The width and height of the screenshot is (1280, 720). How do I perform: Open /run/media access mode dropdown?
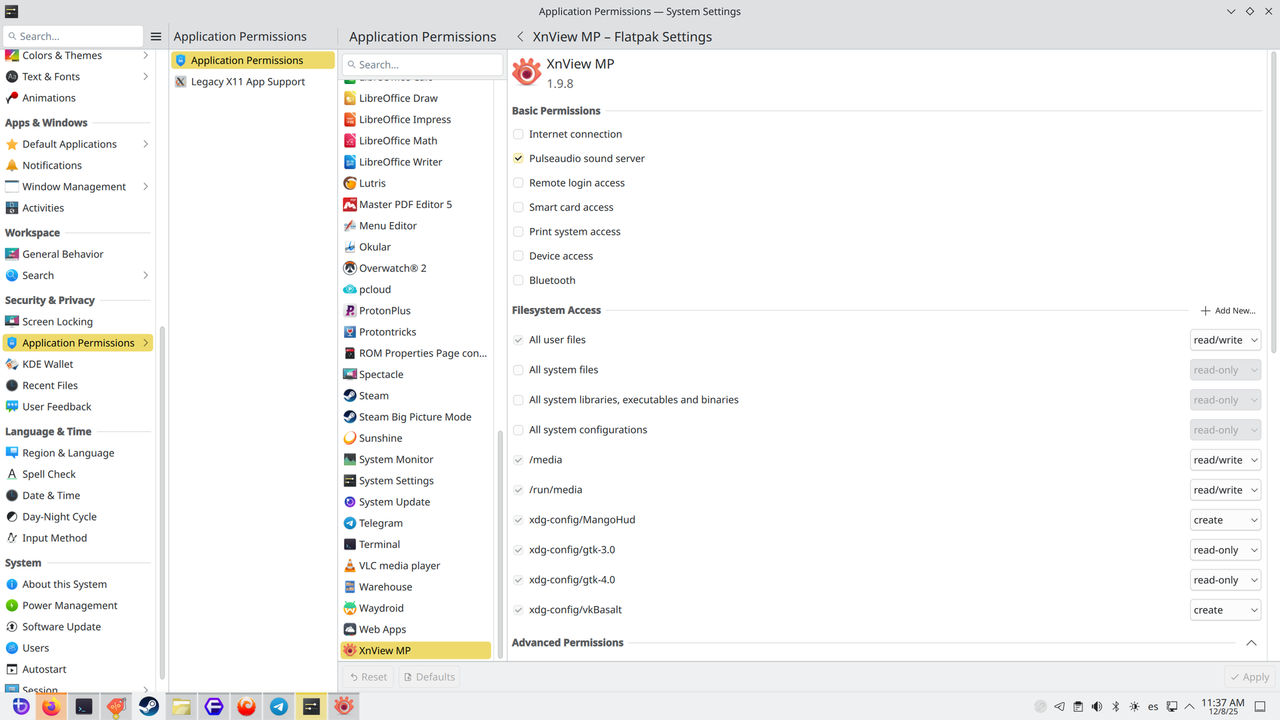click(x=1225, y=490)
